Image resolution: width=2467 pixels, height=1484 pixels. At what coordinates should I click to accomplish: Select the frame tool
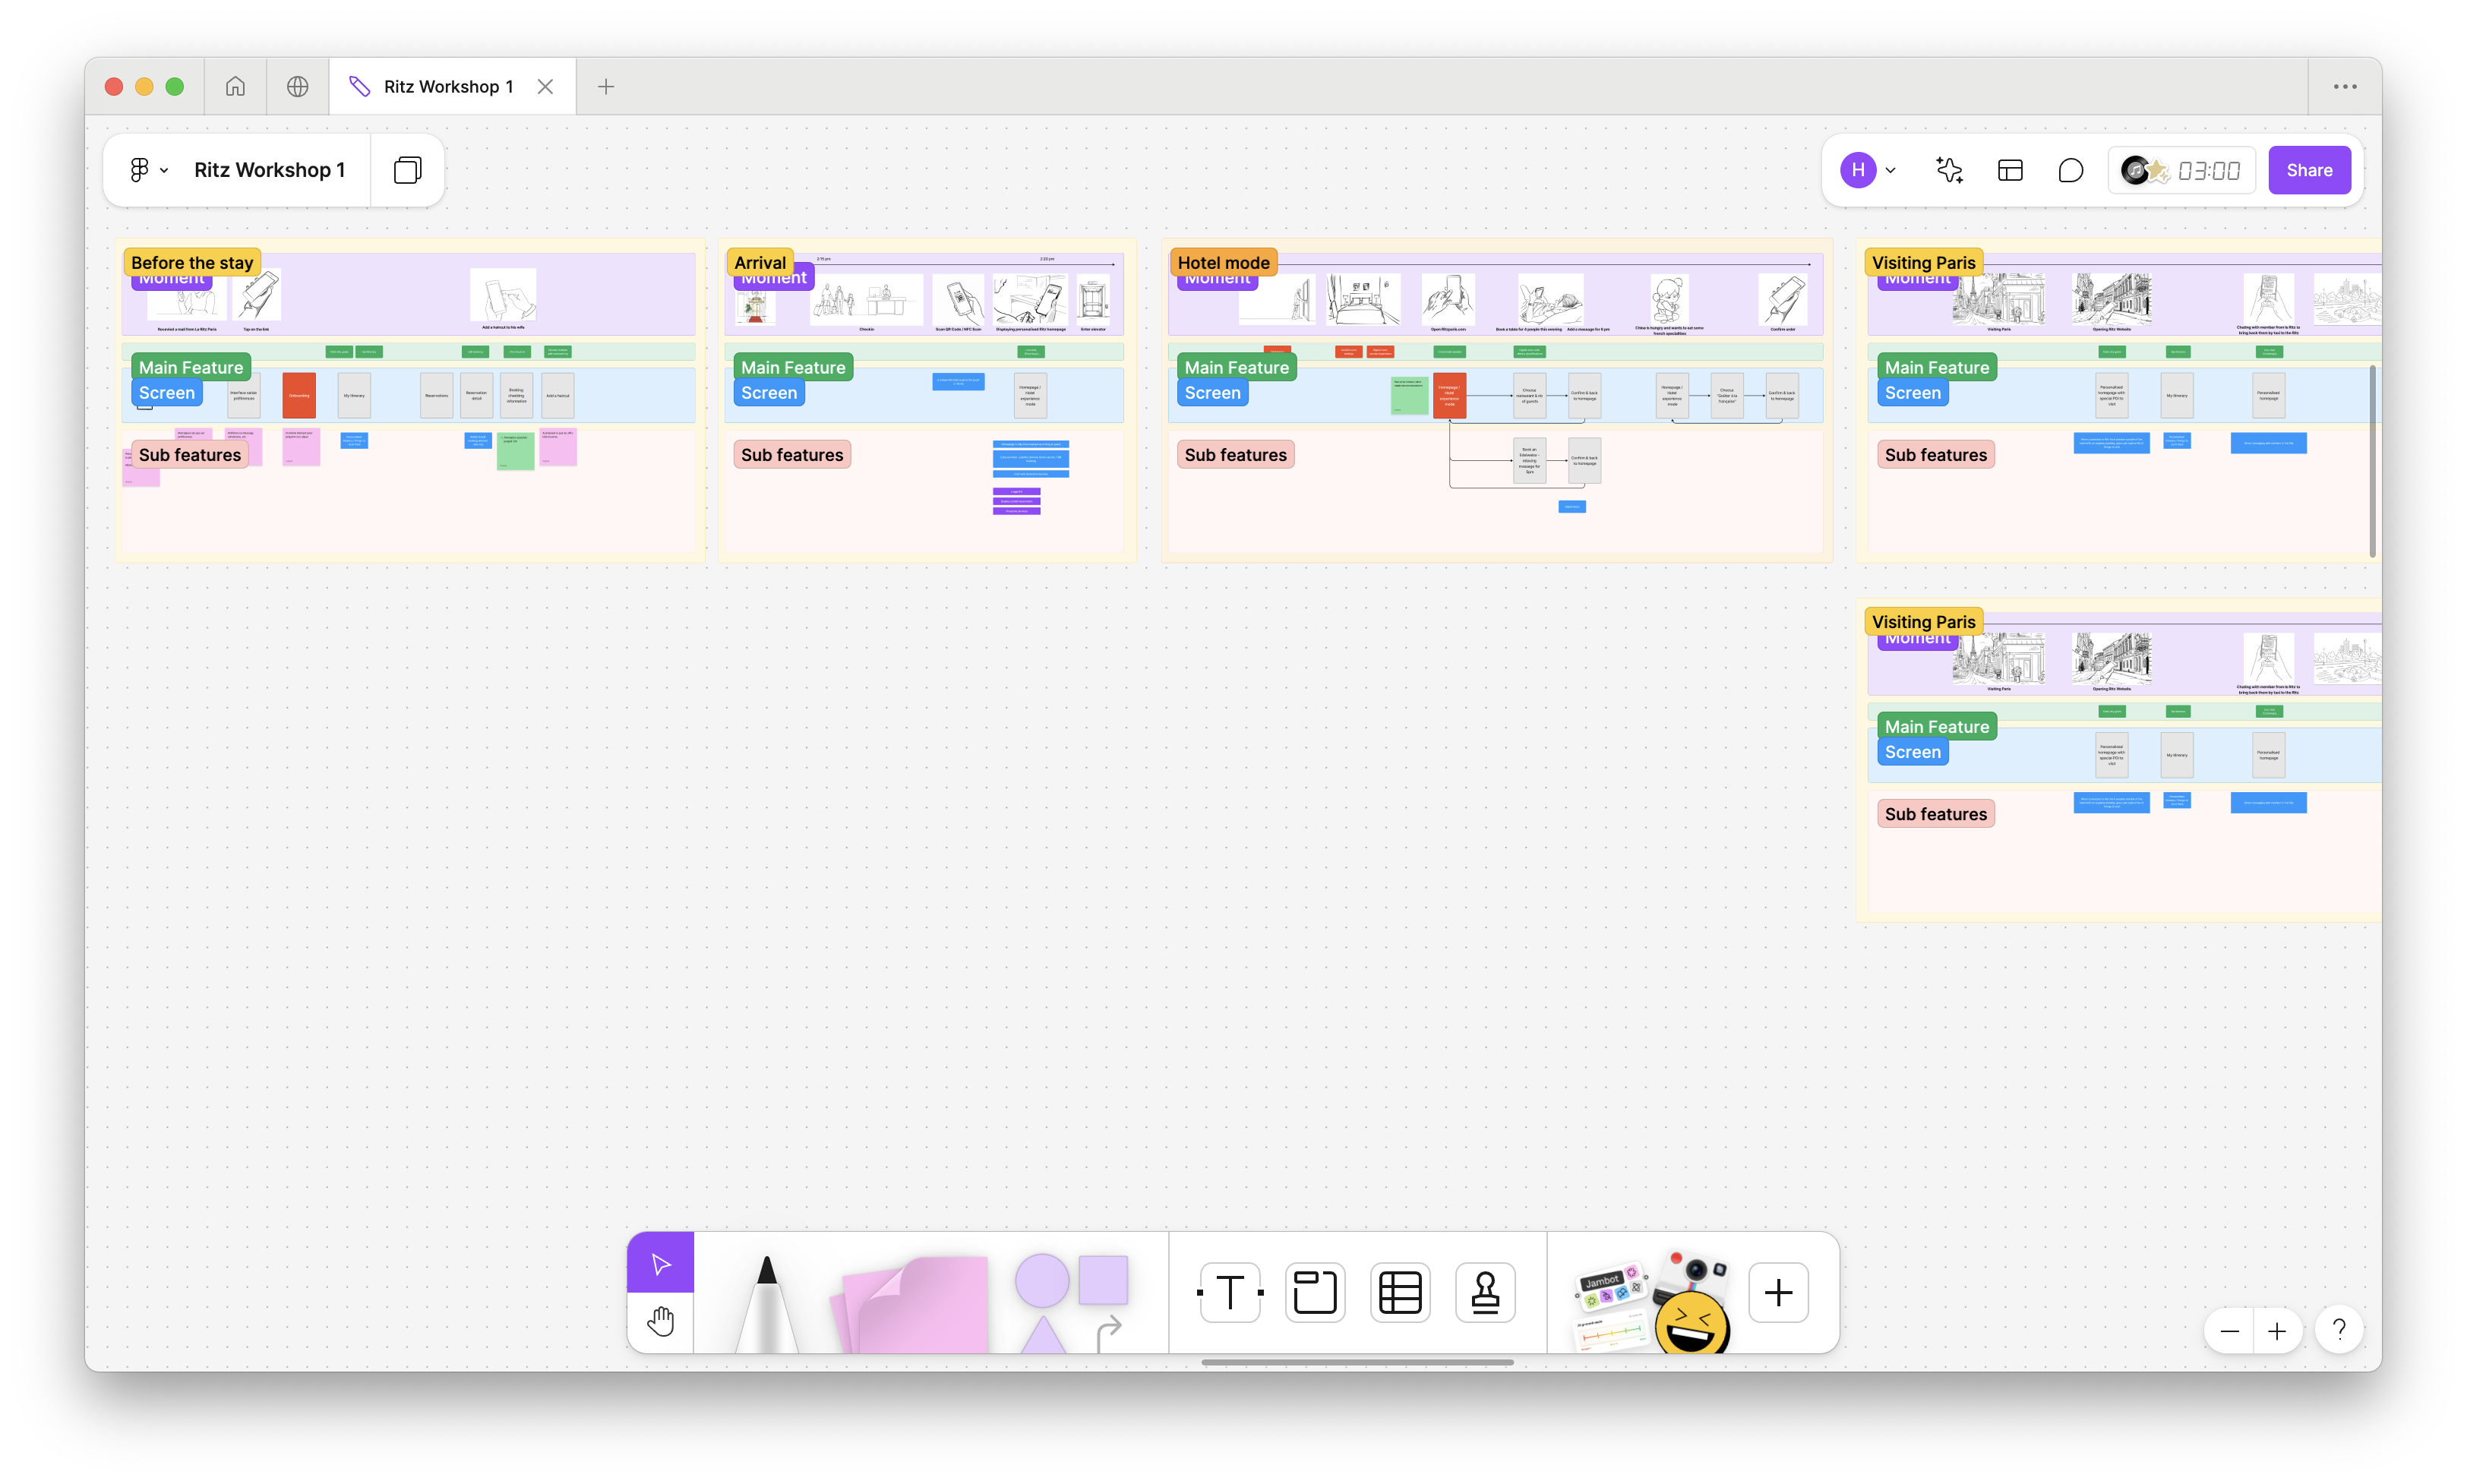pyautogui.click(x=1315, y=1292)
